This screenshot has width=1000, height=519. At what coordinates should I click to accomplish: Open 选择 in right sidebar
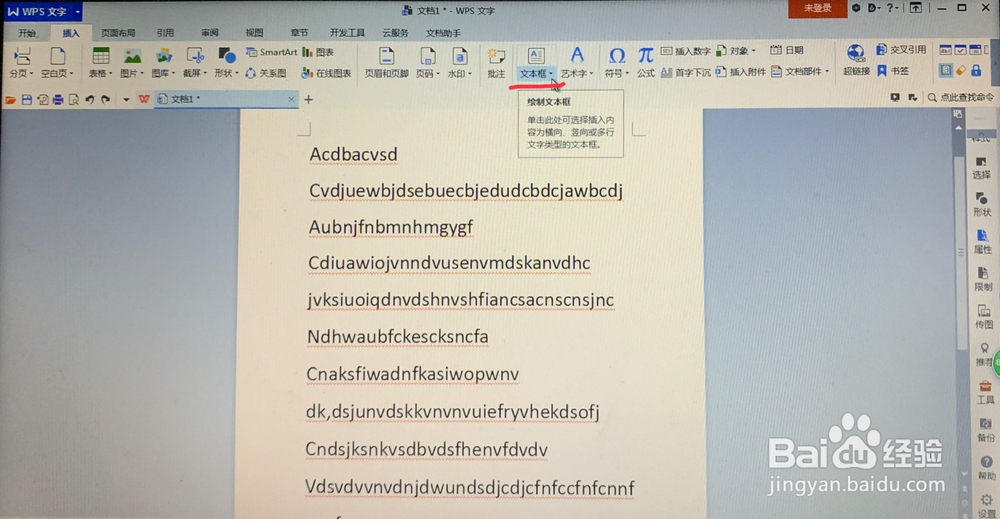(x=982, y=168)
